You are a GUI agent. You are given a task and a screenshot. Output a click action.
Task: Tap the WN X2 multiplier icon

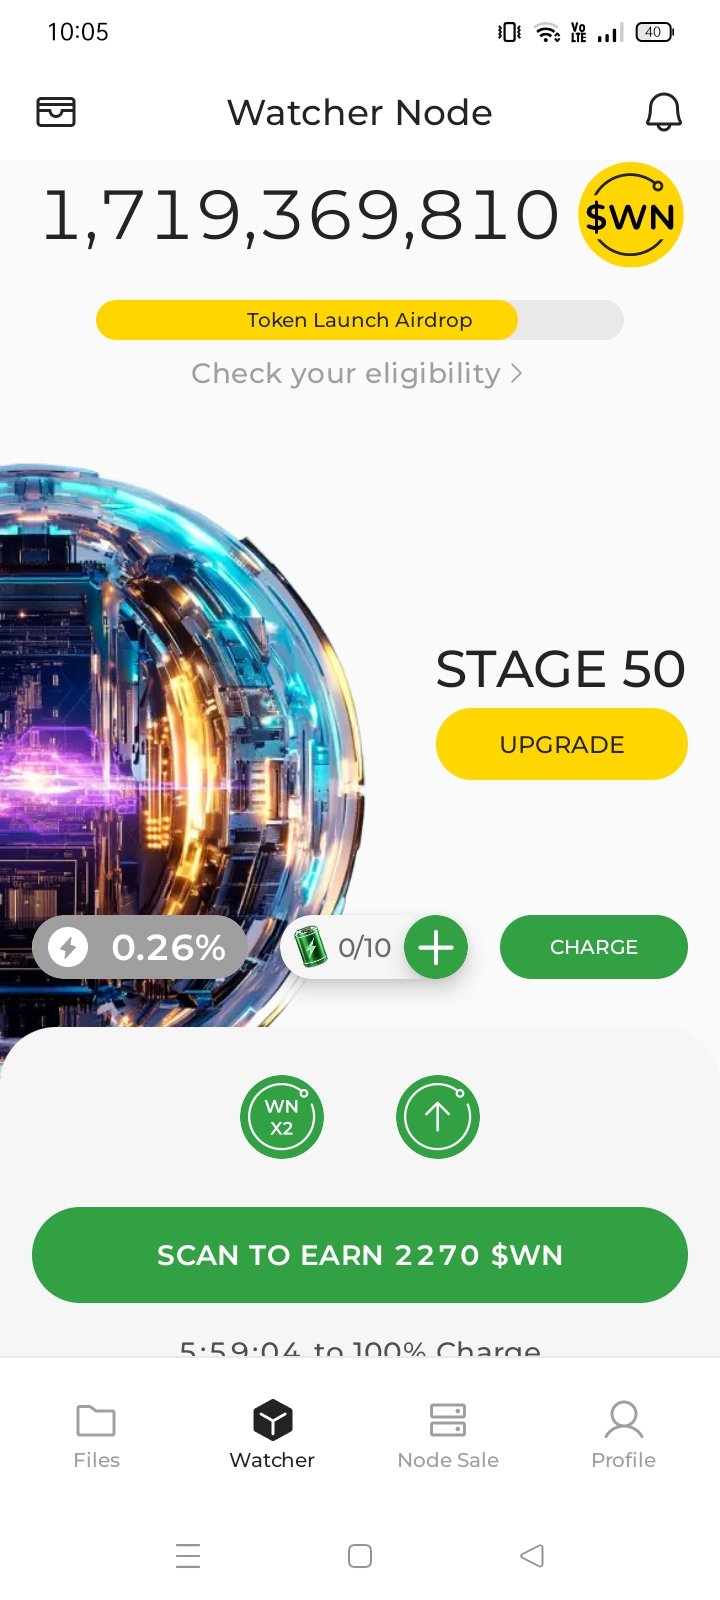coord(282,1117)
